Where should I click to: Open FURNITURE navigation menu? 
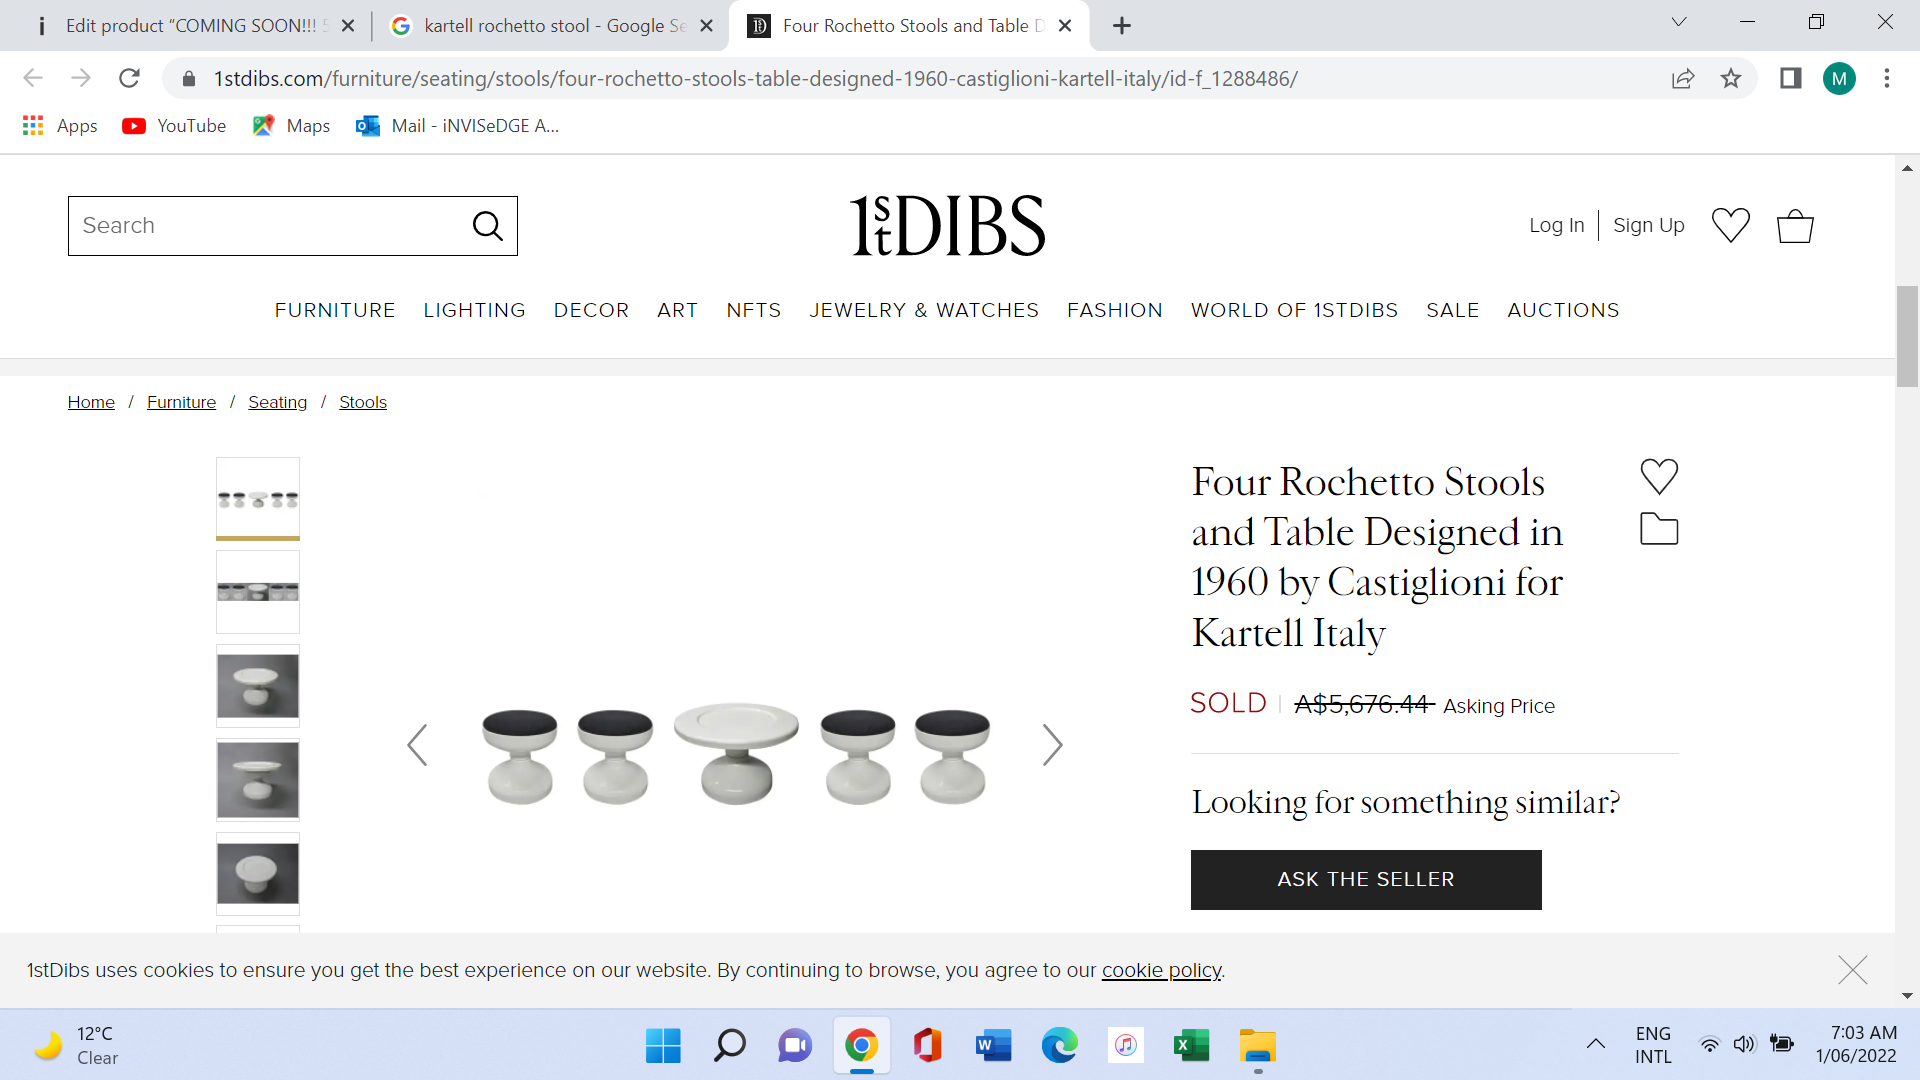(335, 310)
